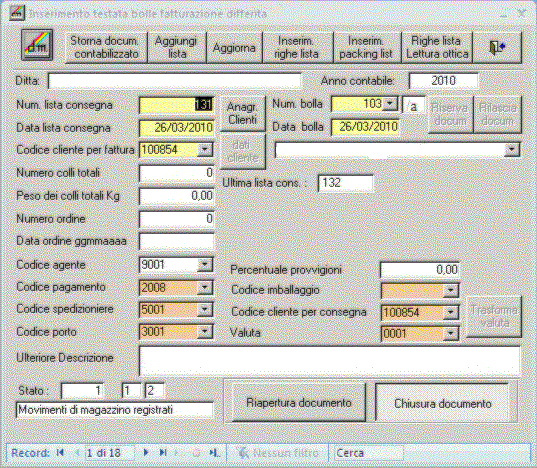537x468 pixels.
Task: Expand Codice imballaggio dropdown
Action: (450, 290)
